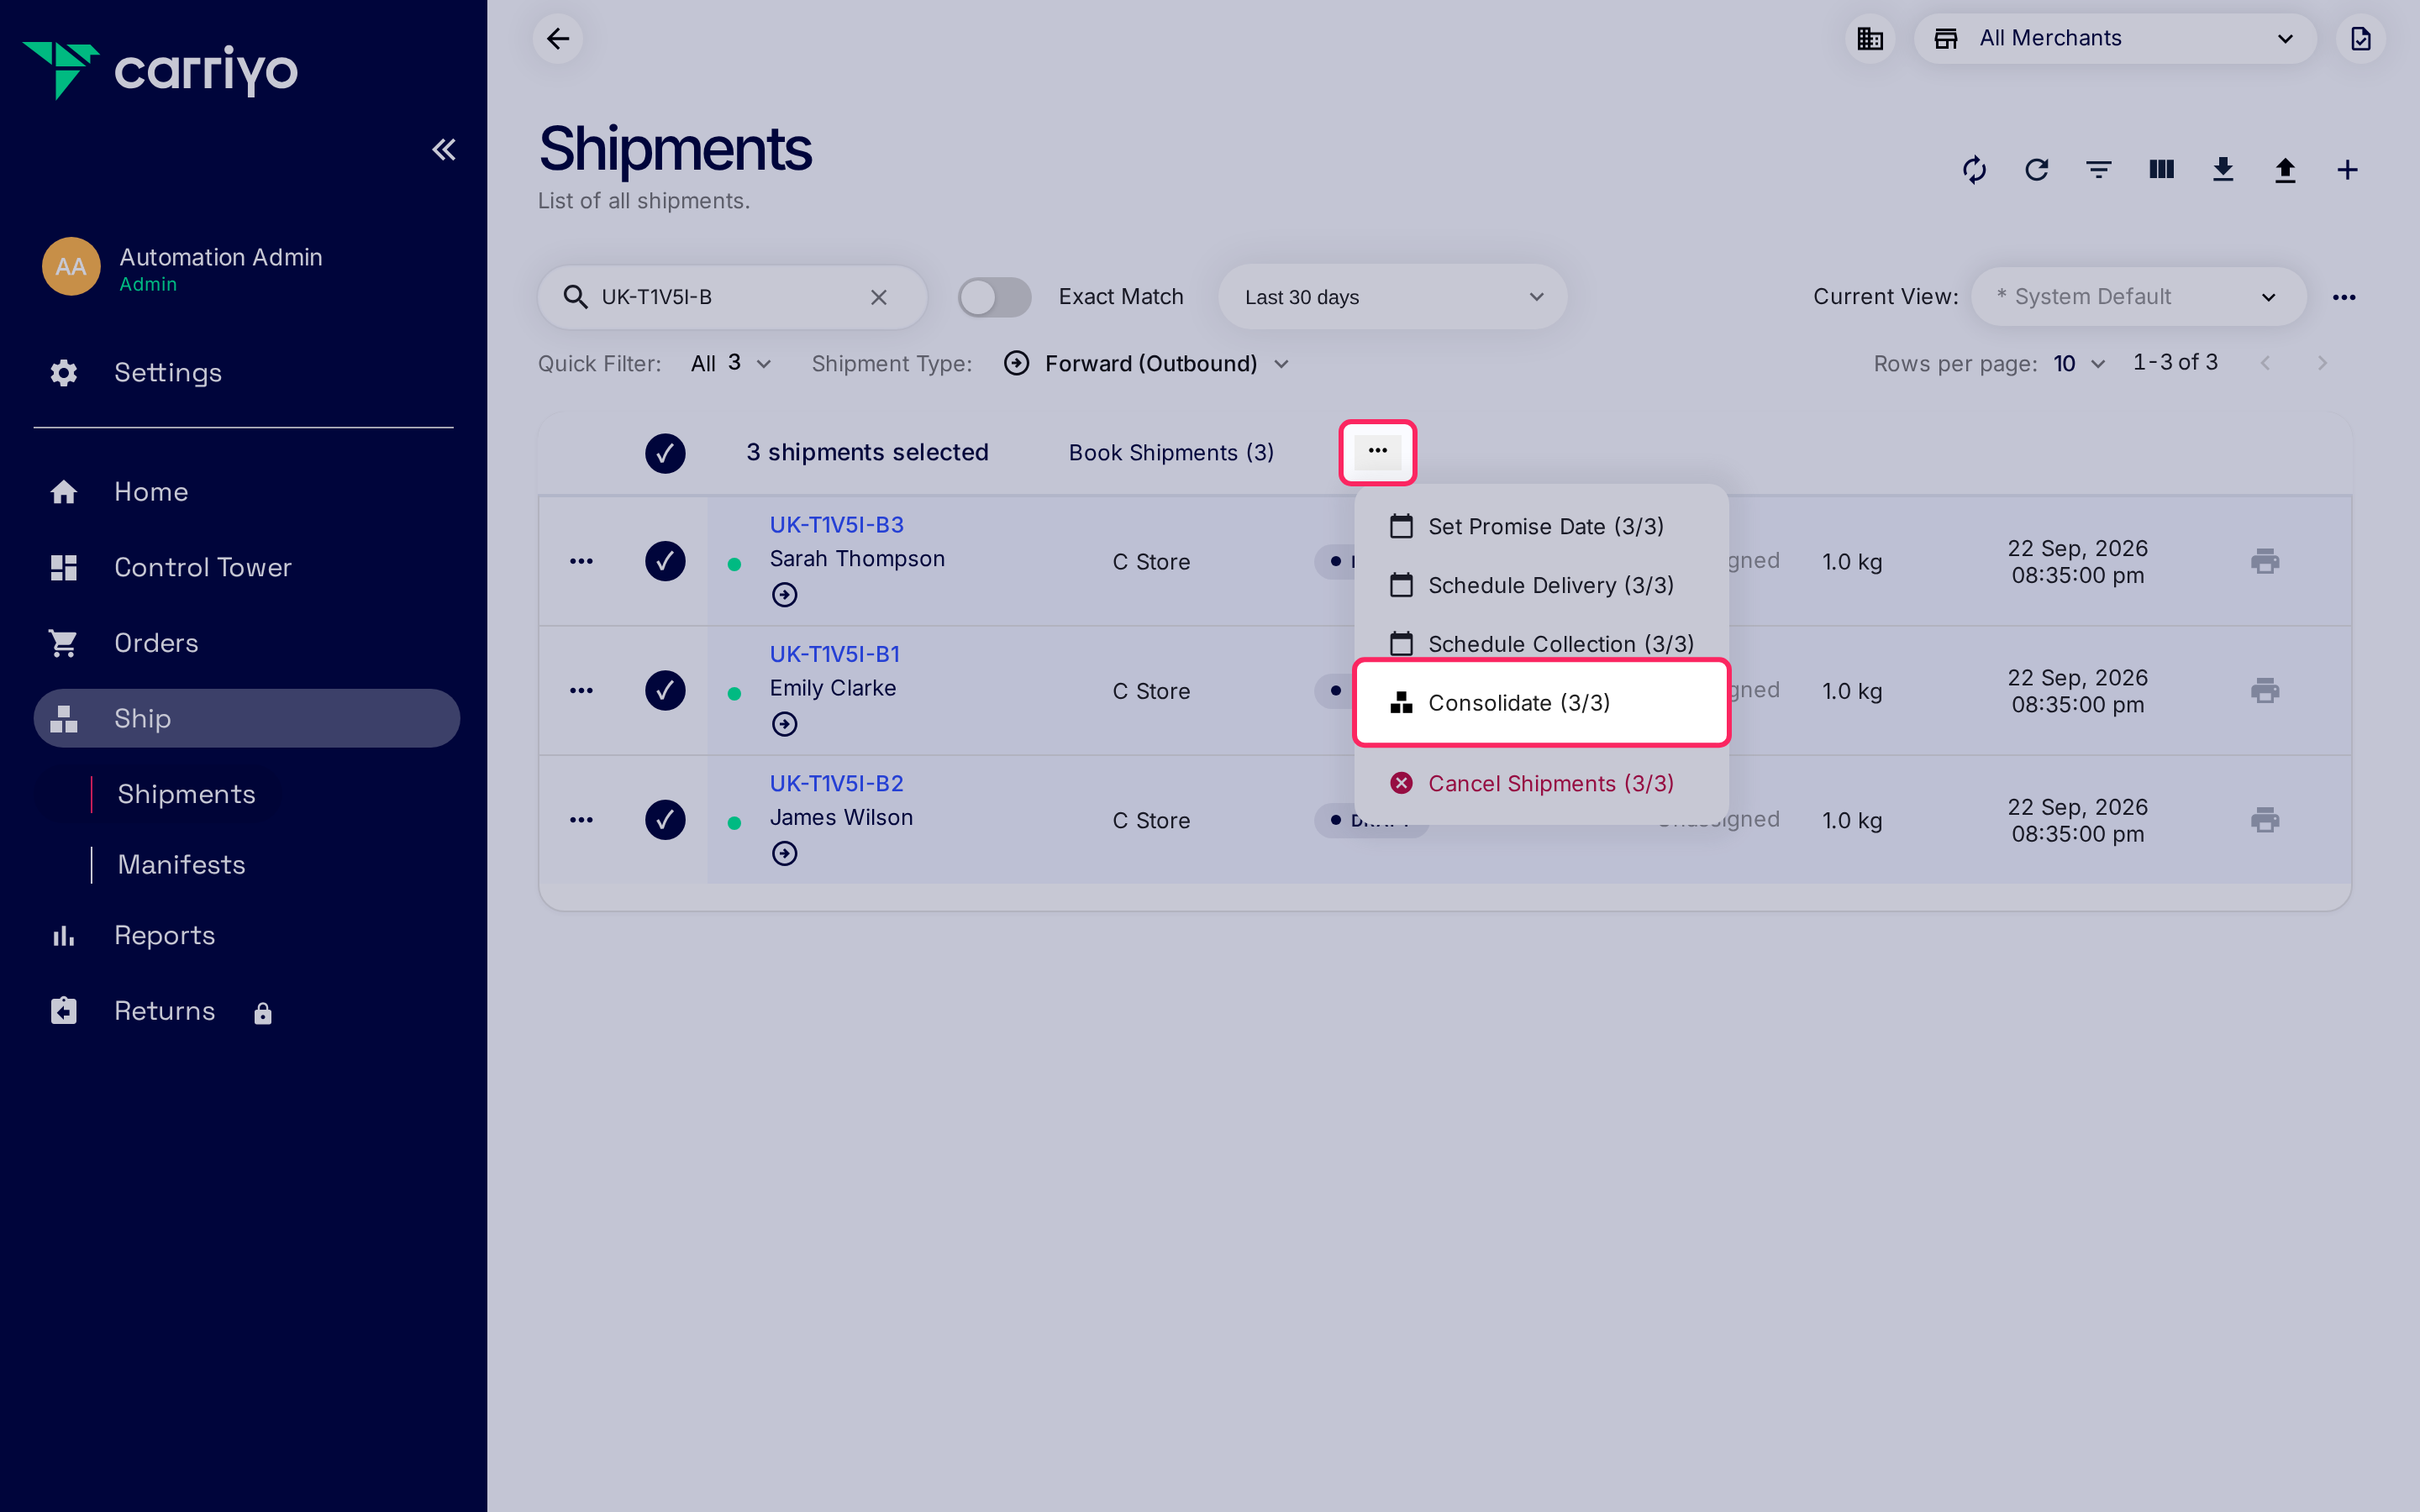Viewport: 2420px width, 1512px height.
Task: Uncheck the UK-T1V5I-B1 shipment checkbox
Action: [x=665, y=690]
